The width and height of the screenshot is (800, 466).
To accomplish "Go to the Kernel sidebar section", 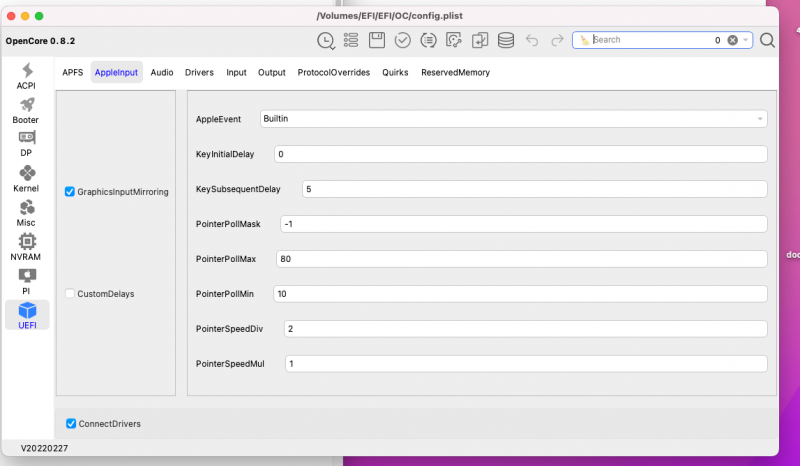I will [x=27, y=179].
